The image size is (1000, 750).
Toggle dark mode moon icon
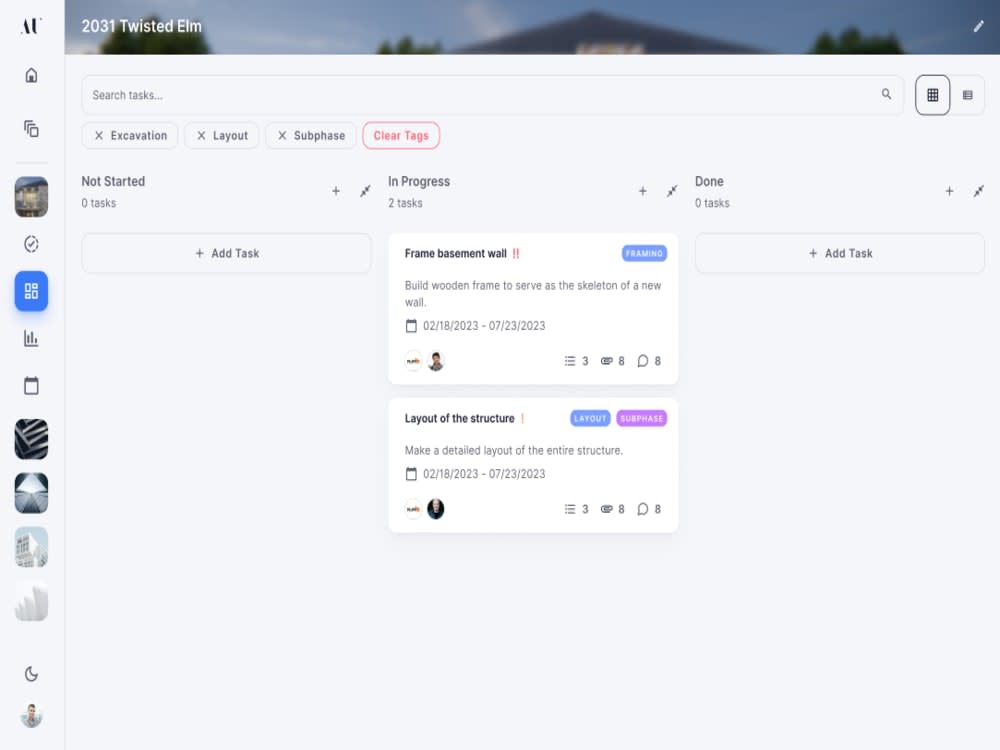click(31, 674)
